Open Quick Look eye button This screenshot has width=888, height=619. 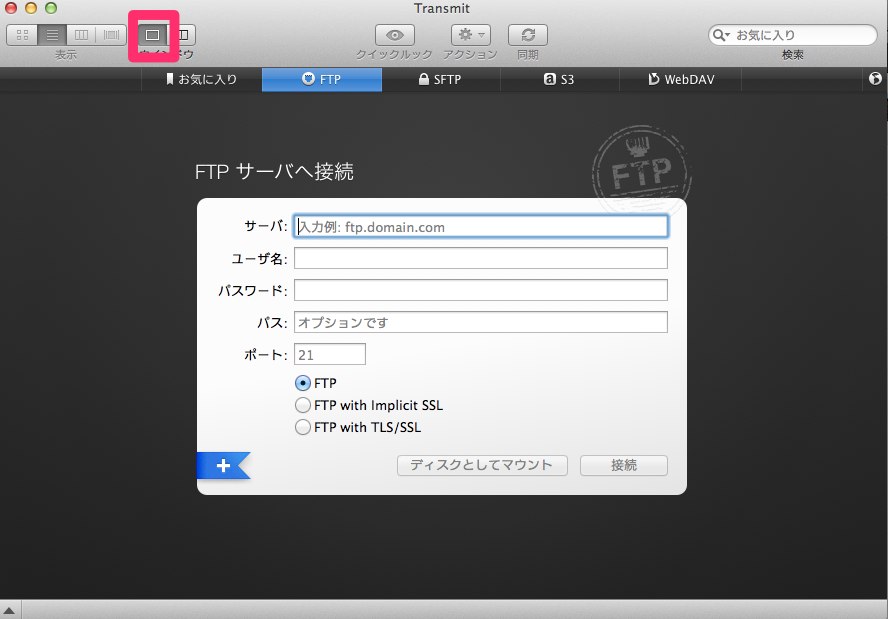pos(395,35)
